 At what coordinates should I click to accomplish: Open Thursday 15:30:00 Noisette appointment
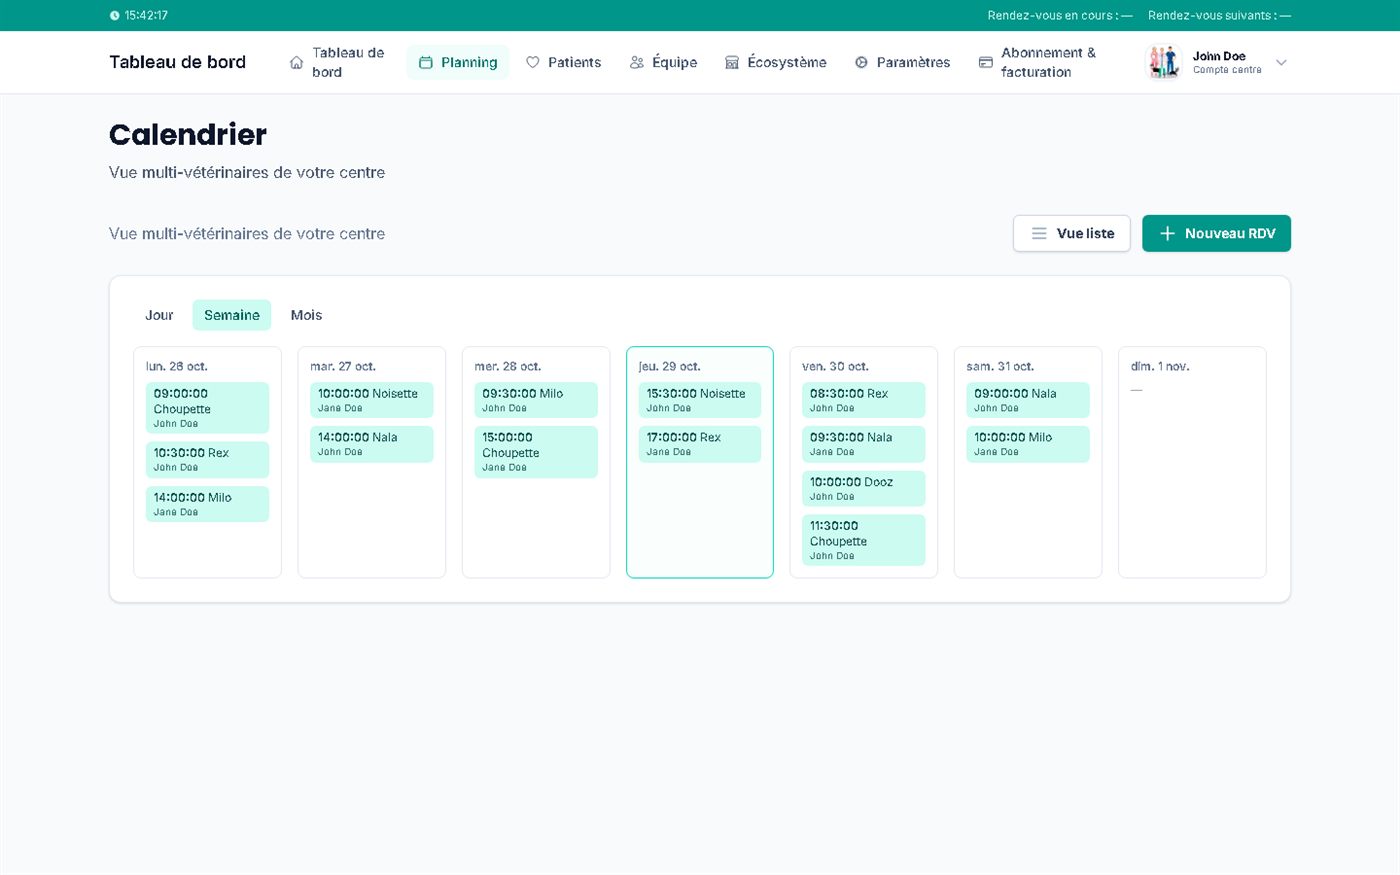click(x=699, y=400)
